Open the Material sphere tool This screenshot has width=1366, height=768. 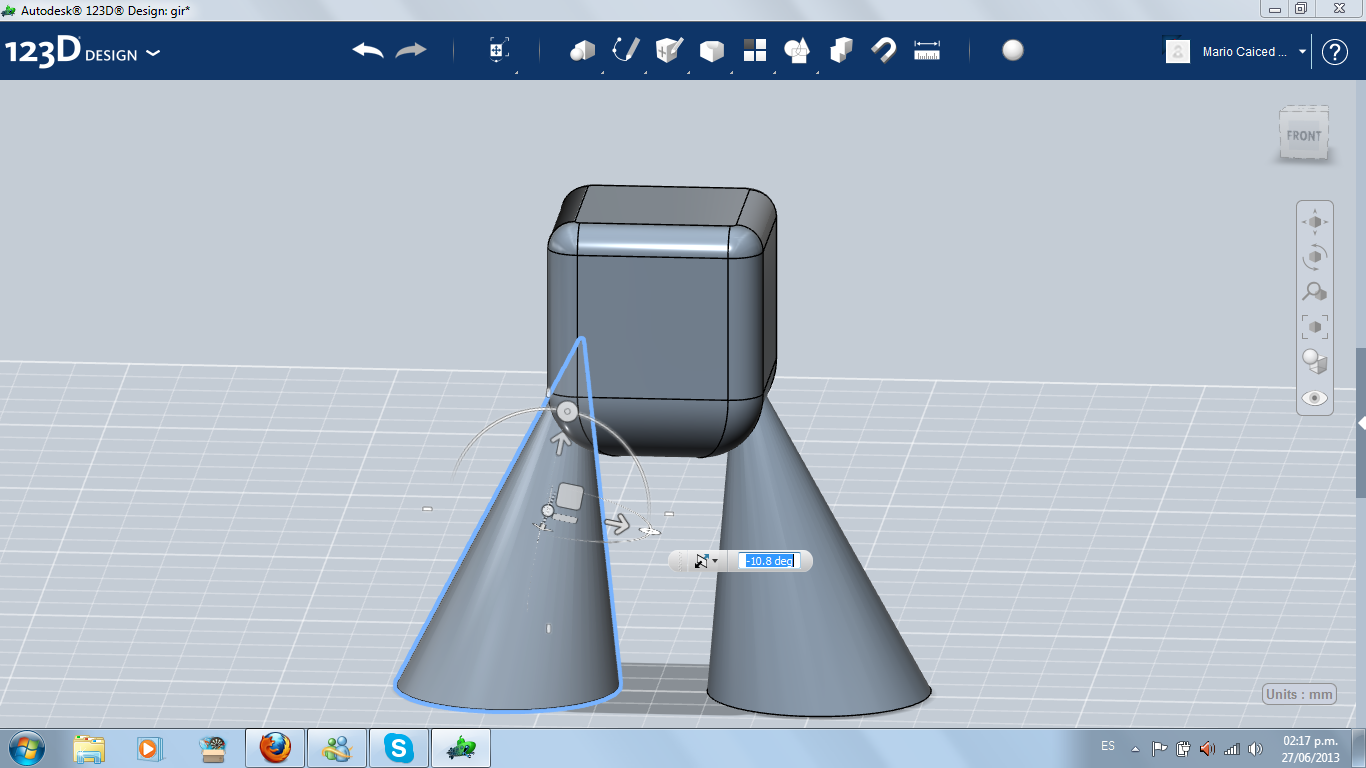(x=1013, y=50)
